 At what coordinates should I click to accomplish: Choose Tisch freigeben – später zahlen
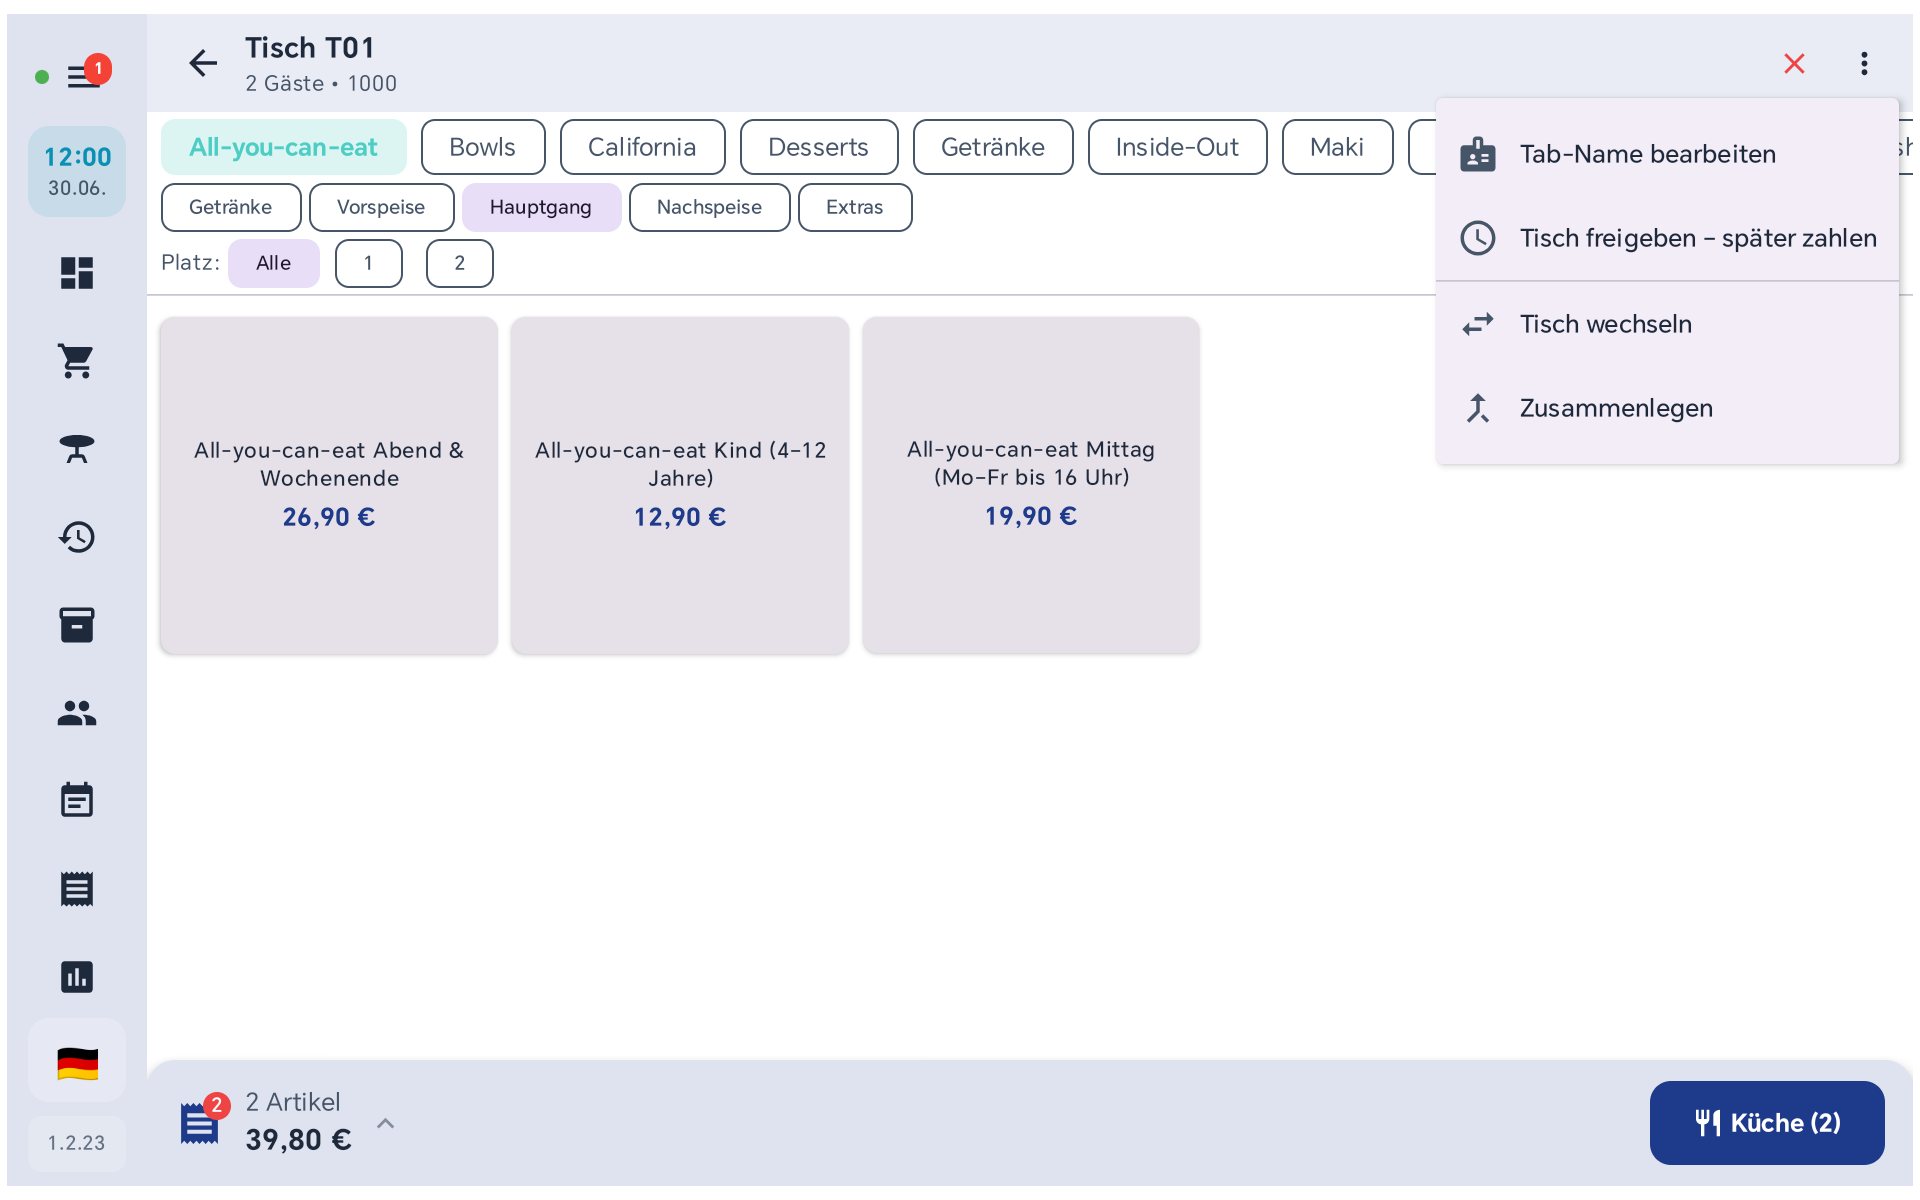pyautogui.click(x=1667, y=238)
